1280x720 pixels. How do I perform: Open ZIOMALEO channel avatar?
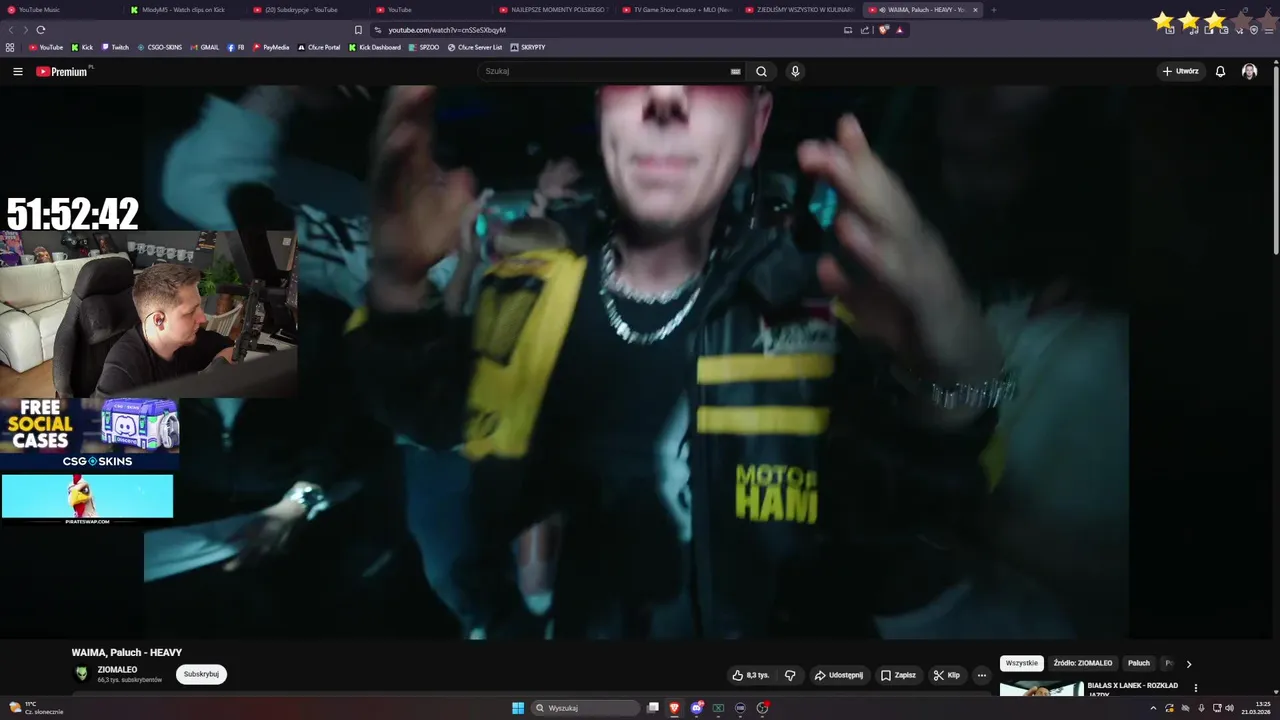(82, 674)
